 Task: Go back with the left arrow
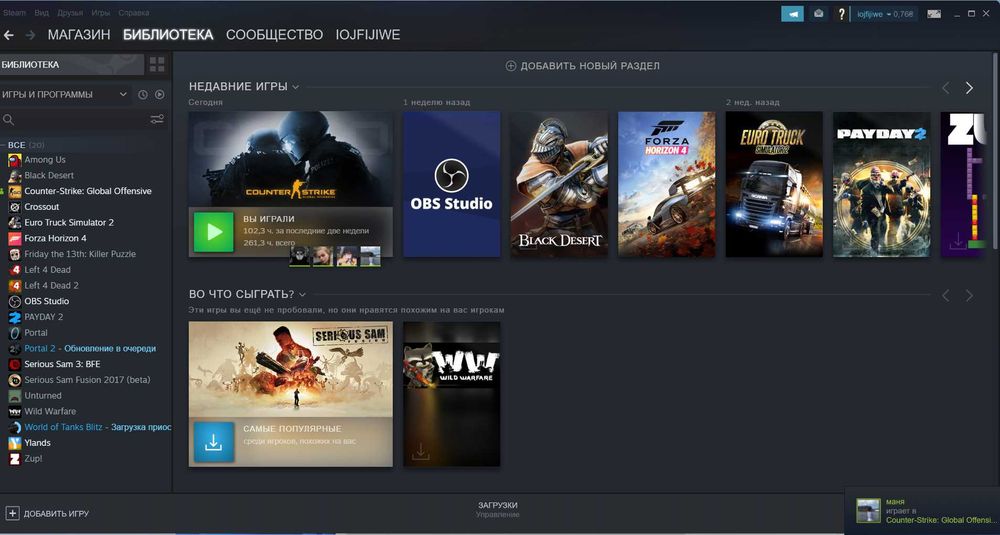coord(8,35)
